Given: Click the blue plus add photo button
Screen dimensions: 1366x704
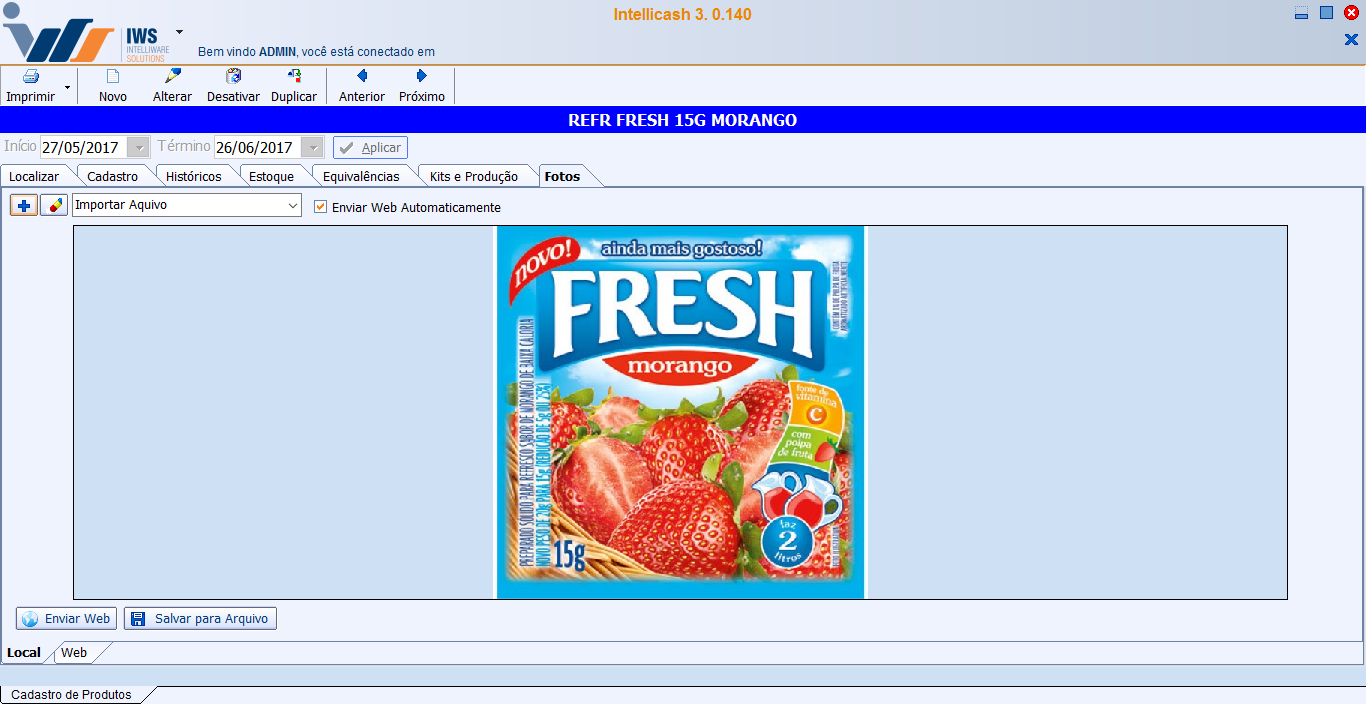Looking at the screenshot, I should point(24,205).
